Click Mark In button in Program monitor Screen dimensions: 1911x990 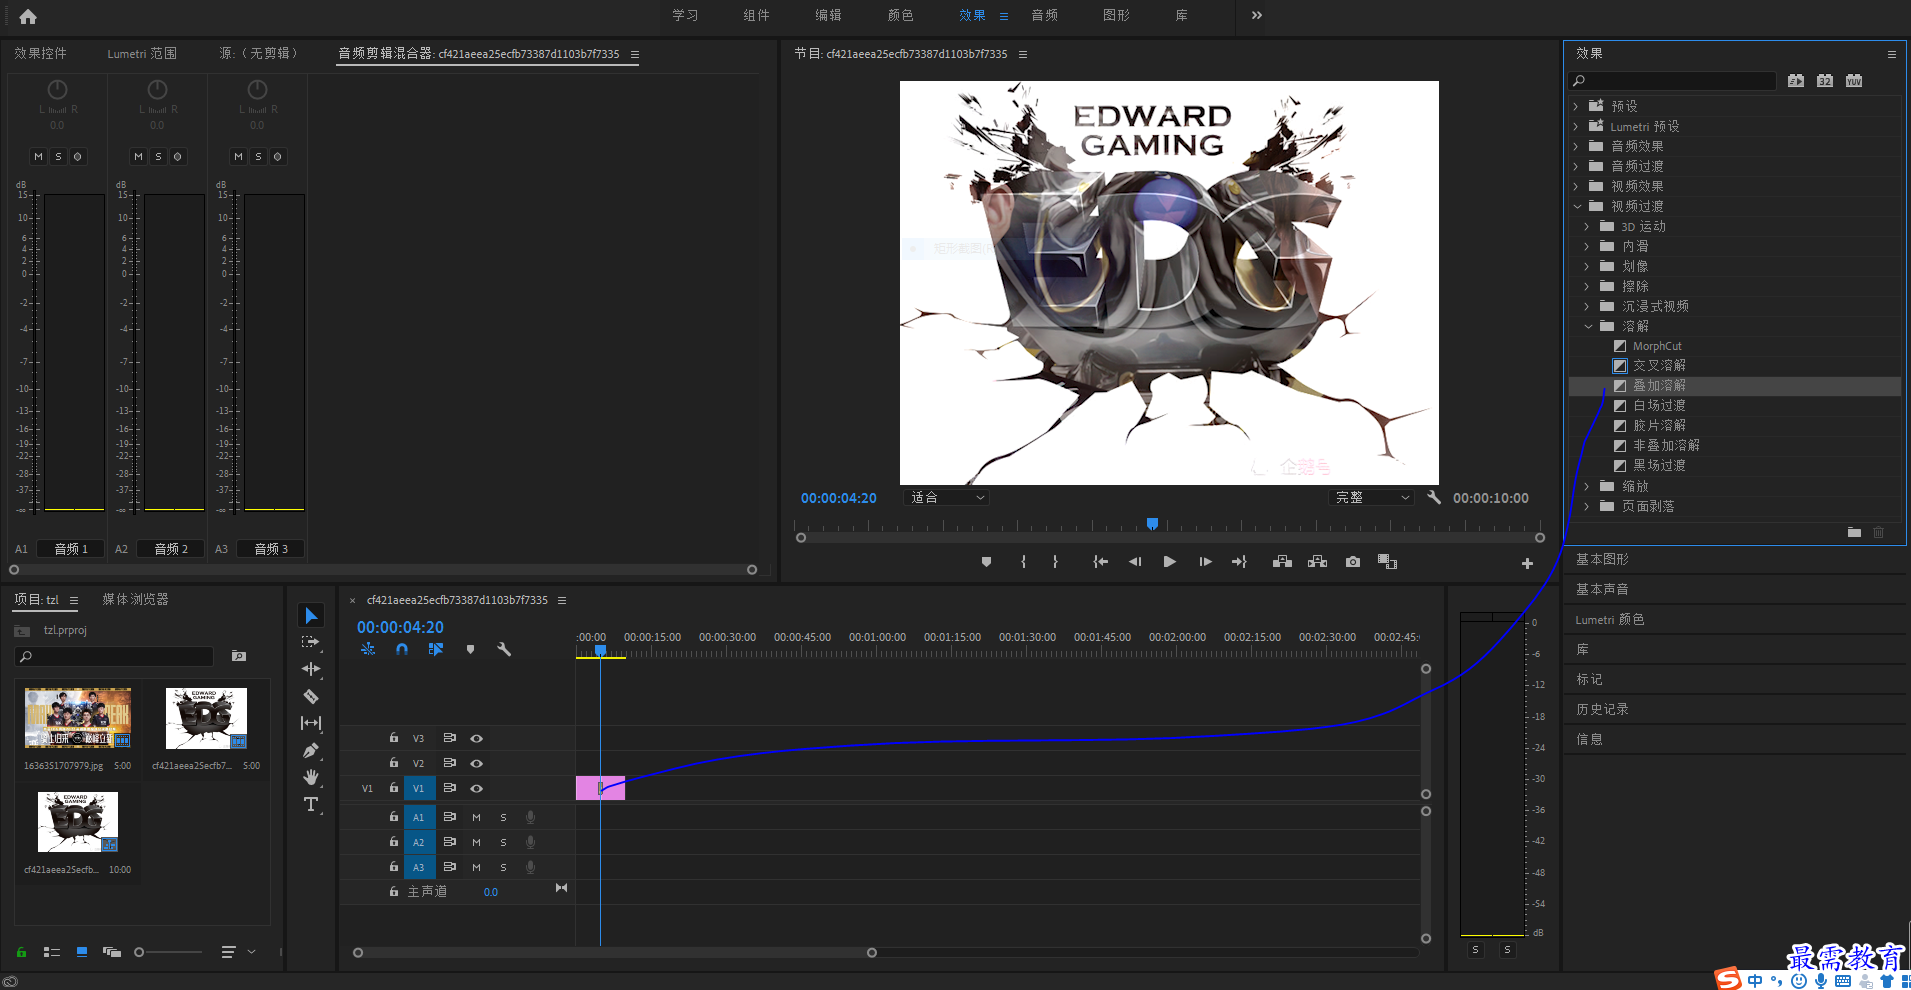coord(1023,562)
